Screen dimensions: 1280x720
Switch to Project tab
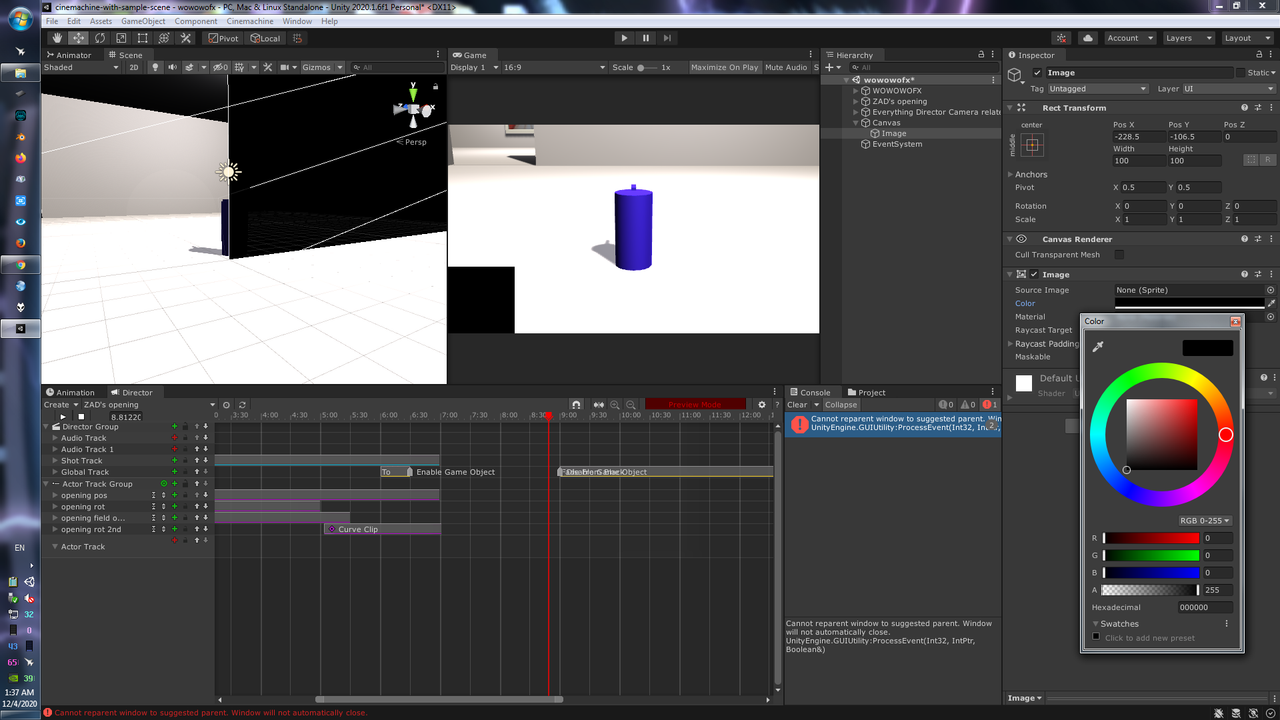click(x=867, y=392)
